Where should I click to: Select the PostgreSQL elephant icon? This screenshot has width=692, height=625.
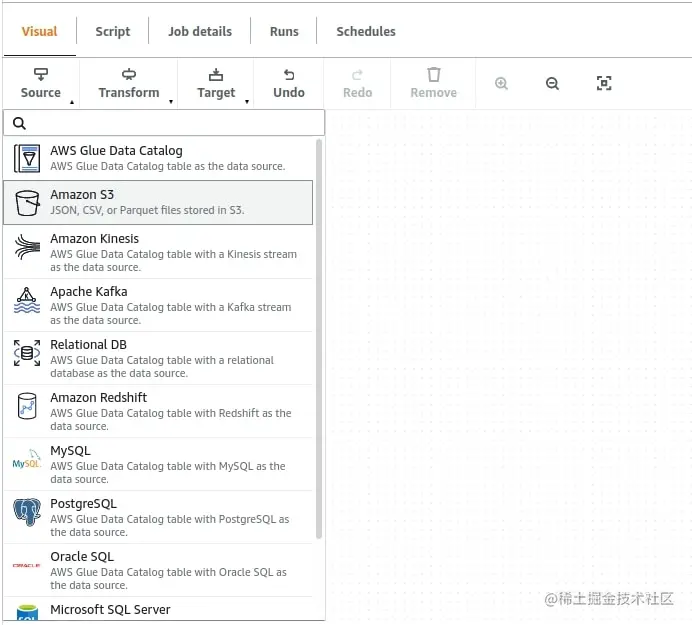pos(27,512)
